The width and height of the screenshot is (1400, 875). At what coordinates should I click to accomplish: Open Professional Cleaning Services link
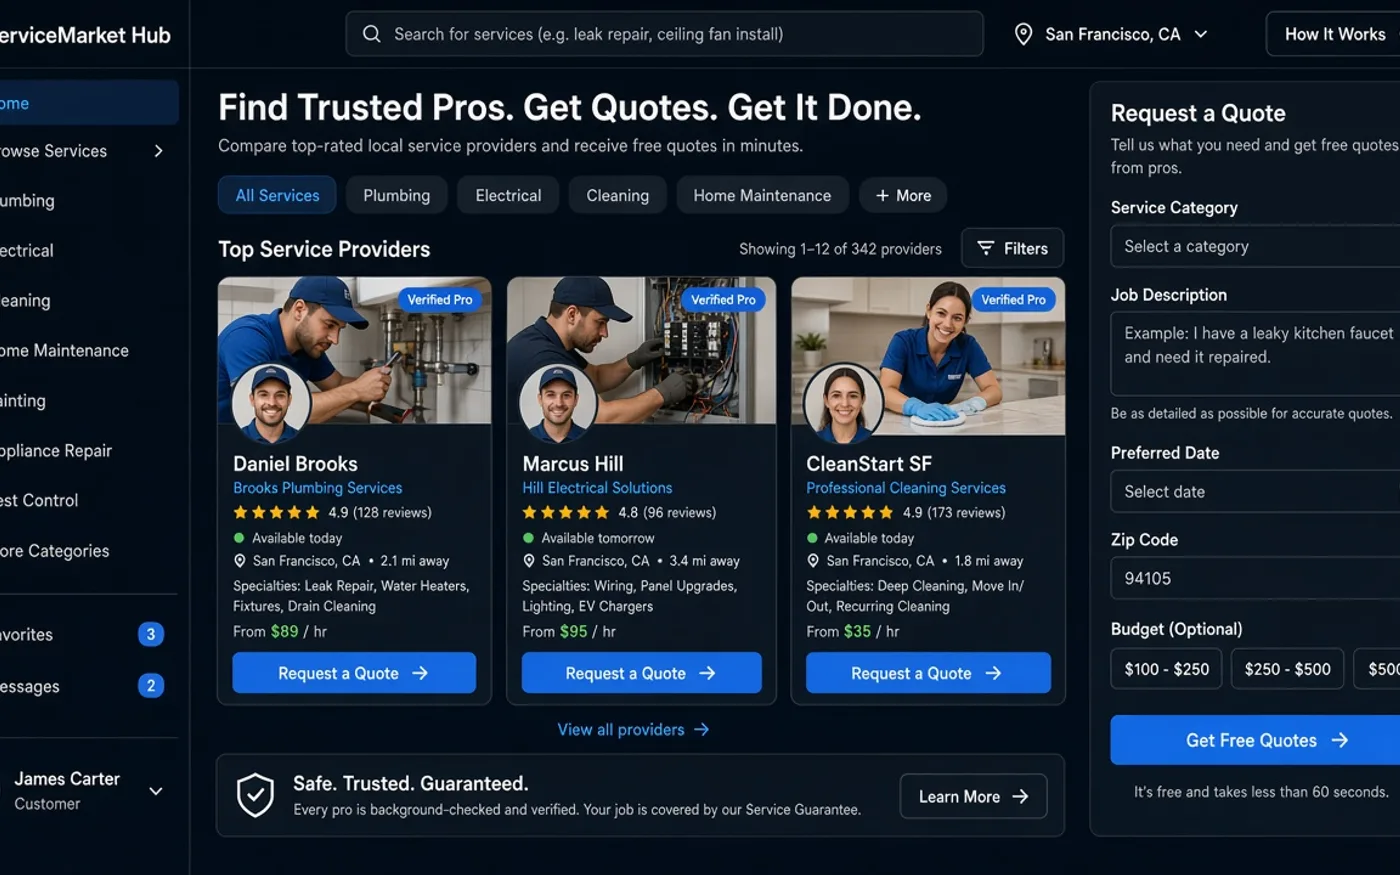(x=906, y=488)
